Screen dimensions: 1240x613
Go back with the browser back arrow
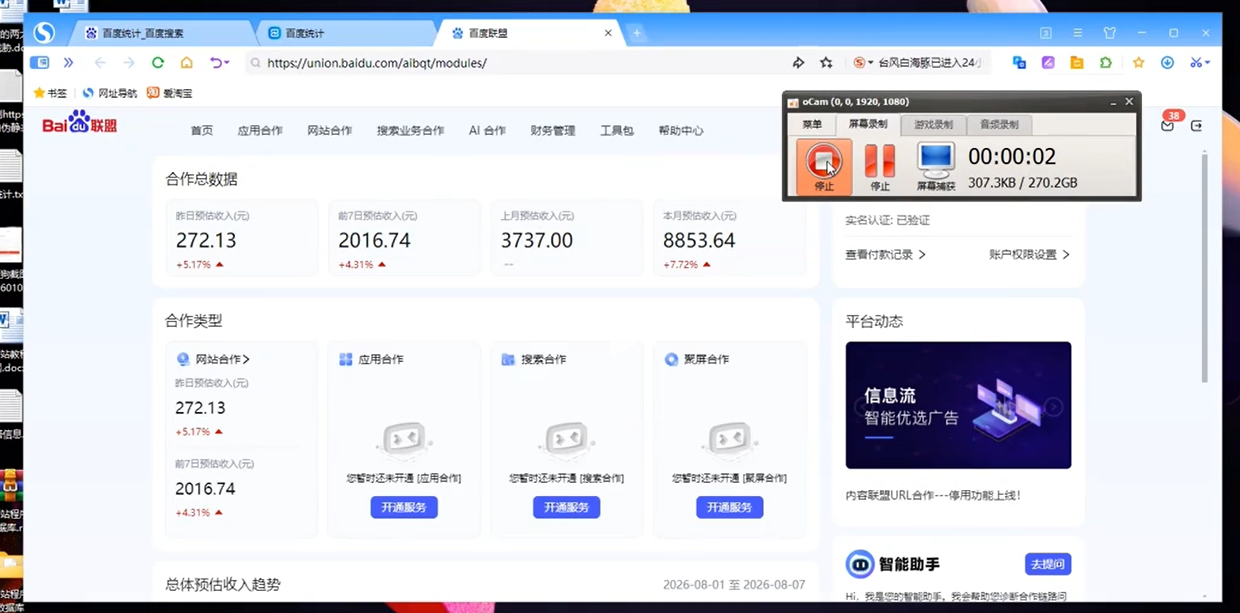pyautogui.click(x=99, y=62)
